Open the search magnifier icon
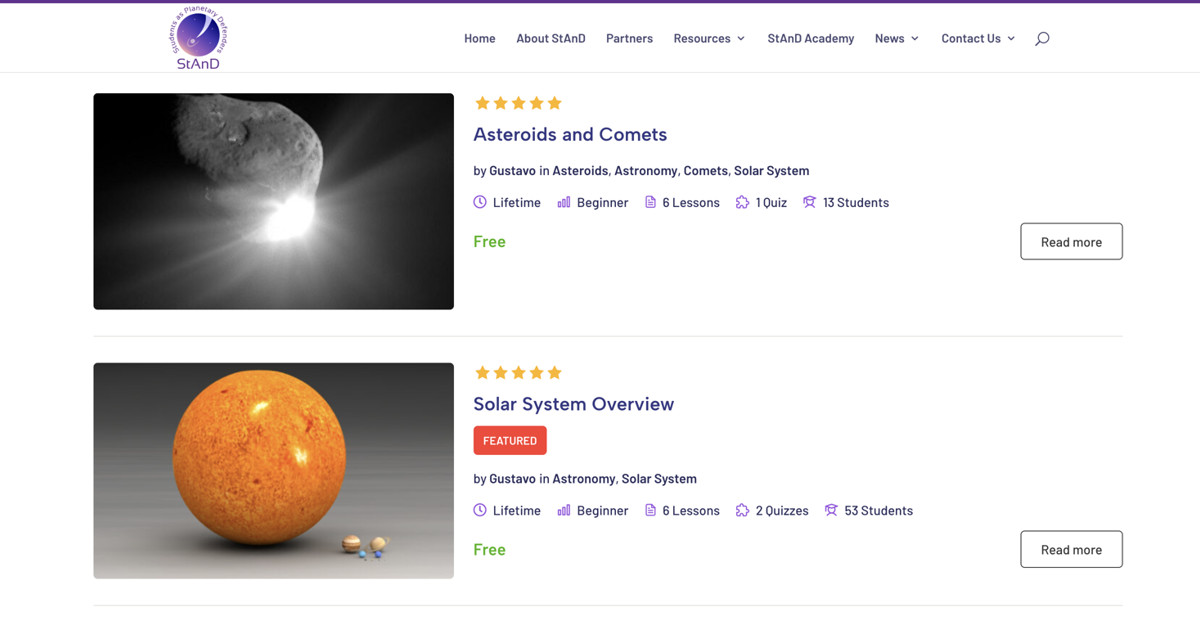1200x630 pixels. tap(1042, 39)
